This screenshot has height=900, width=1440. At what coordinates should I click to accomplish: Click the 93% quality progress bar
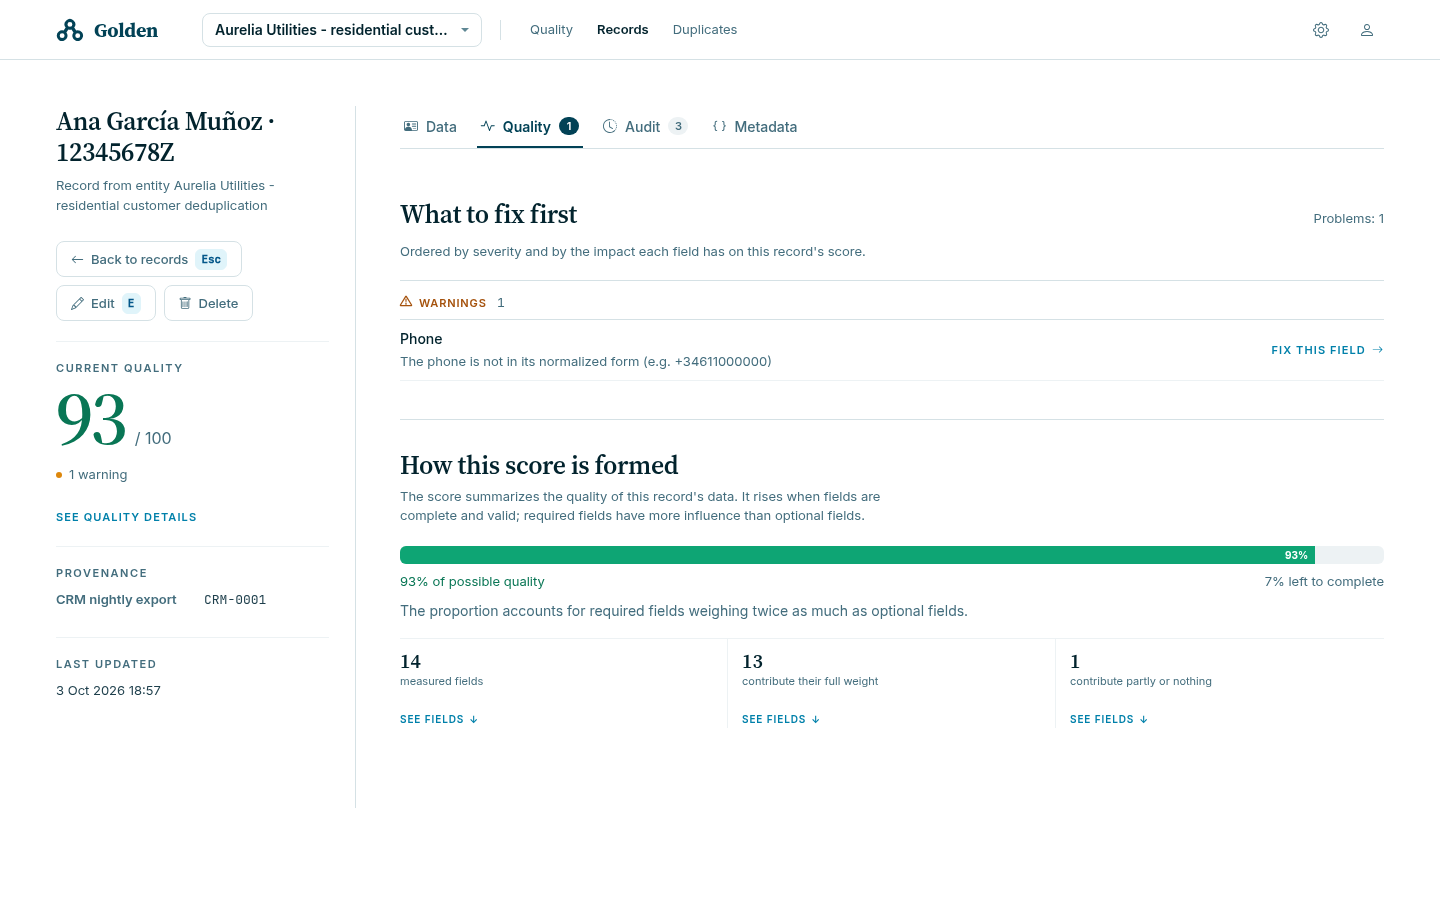tap(892, 555)
